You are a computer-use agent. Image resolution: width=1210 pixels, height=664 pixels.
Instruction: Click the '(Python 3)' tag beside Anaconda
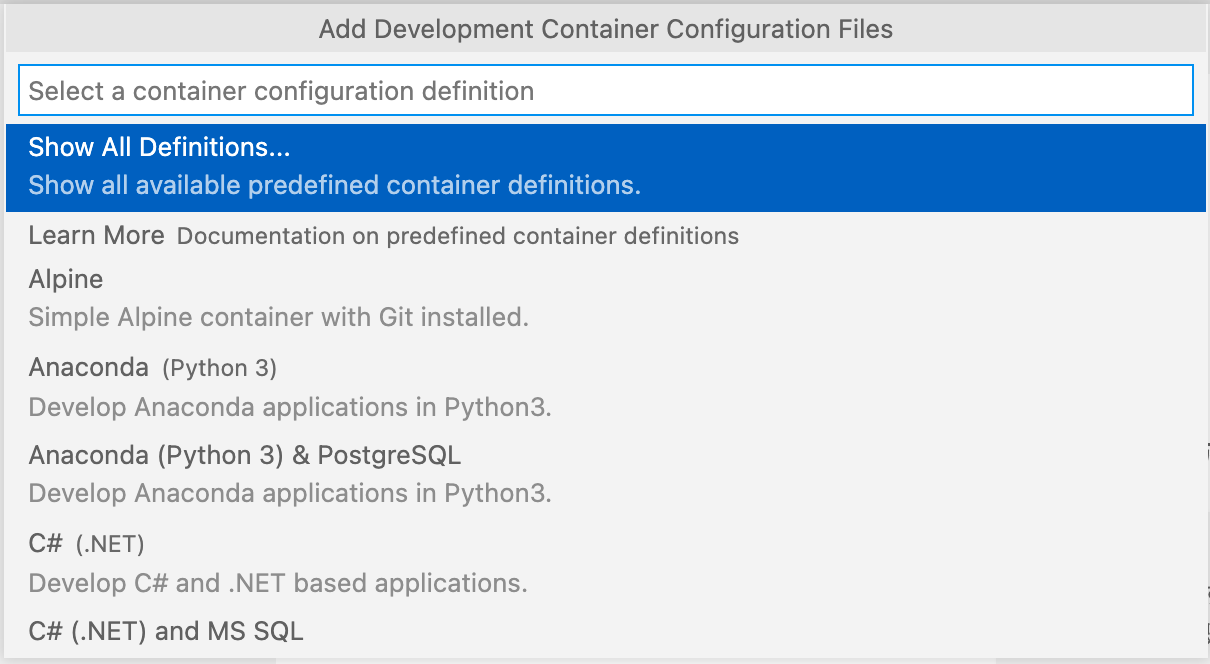[x=220, y=368]
